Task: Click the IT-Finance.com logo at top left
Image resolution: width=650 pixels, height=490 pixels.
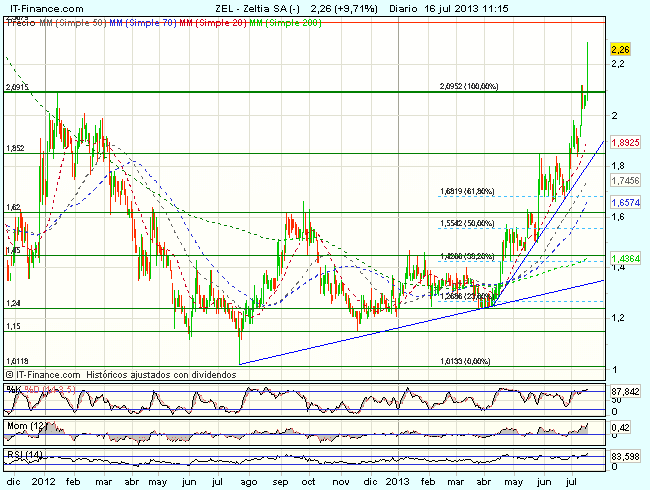Action: 35,6
